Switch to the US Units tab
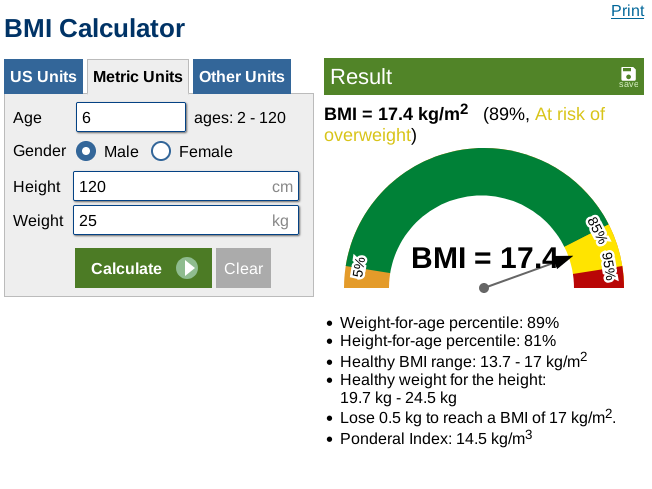 44,77
